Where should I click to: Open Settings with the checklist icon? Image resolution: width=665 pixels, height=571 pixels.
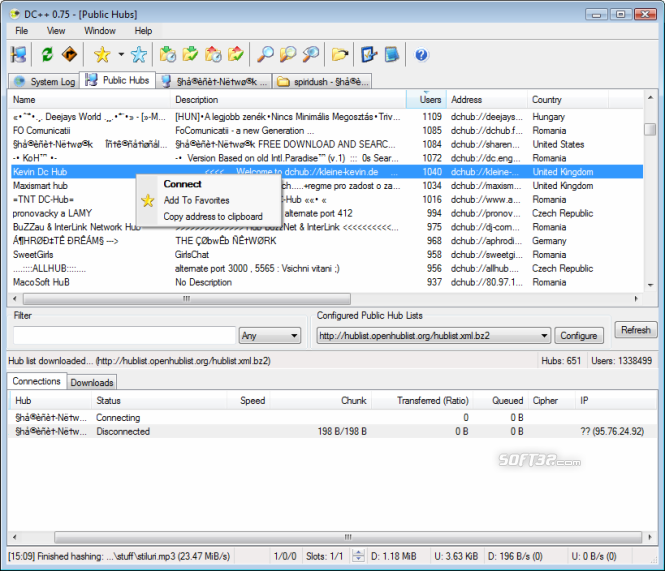click(x=369, y=55)
